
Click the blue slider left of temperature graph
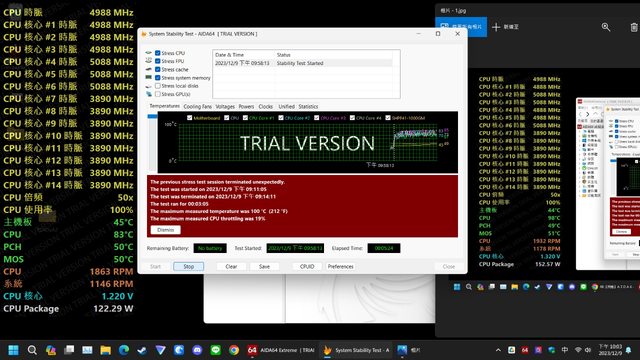pos(152,117)
